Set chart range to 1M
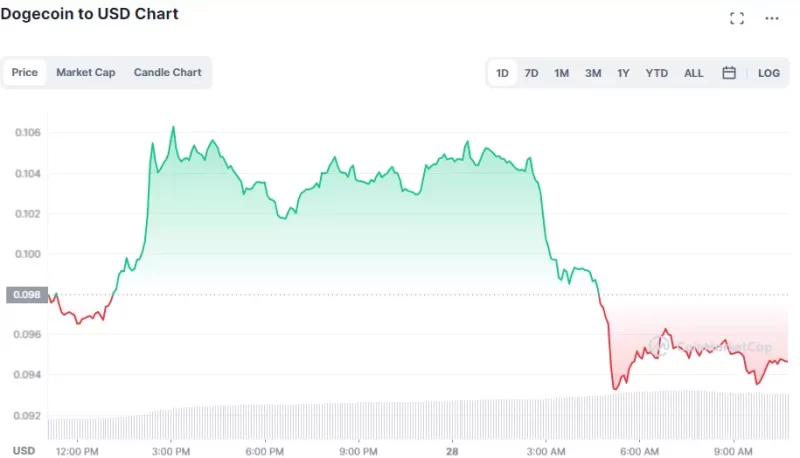The height and width of the screenshot is (458, 800). point(562,73)
